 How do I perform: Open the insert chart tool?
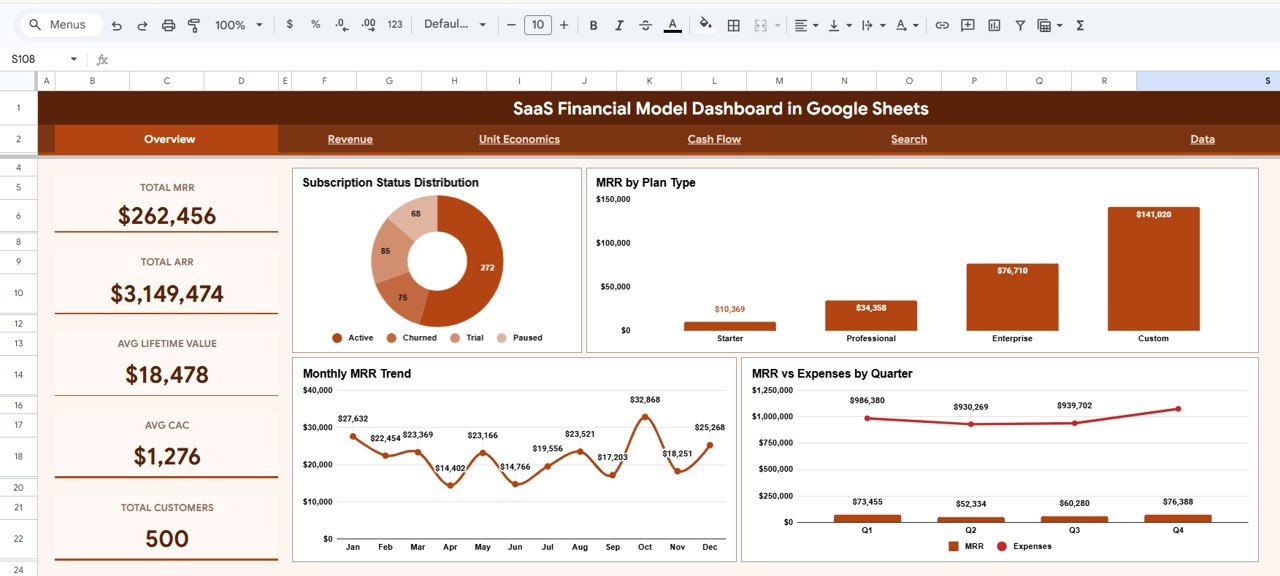(x=993, y=24)
